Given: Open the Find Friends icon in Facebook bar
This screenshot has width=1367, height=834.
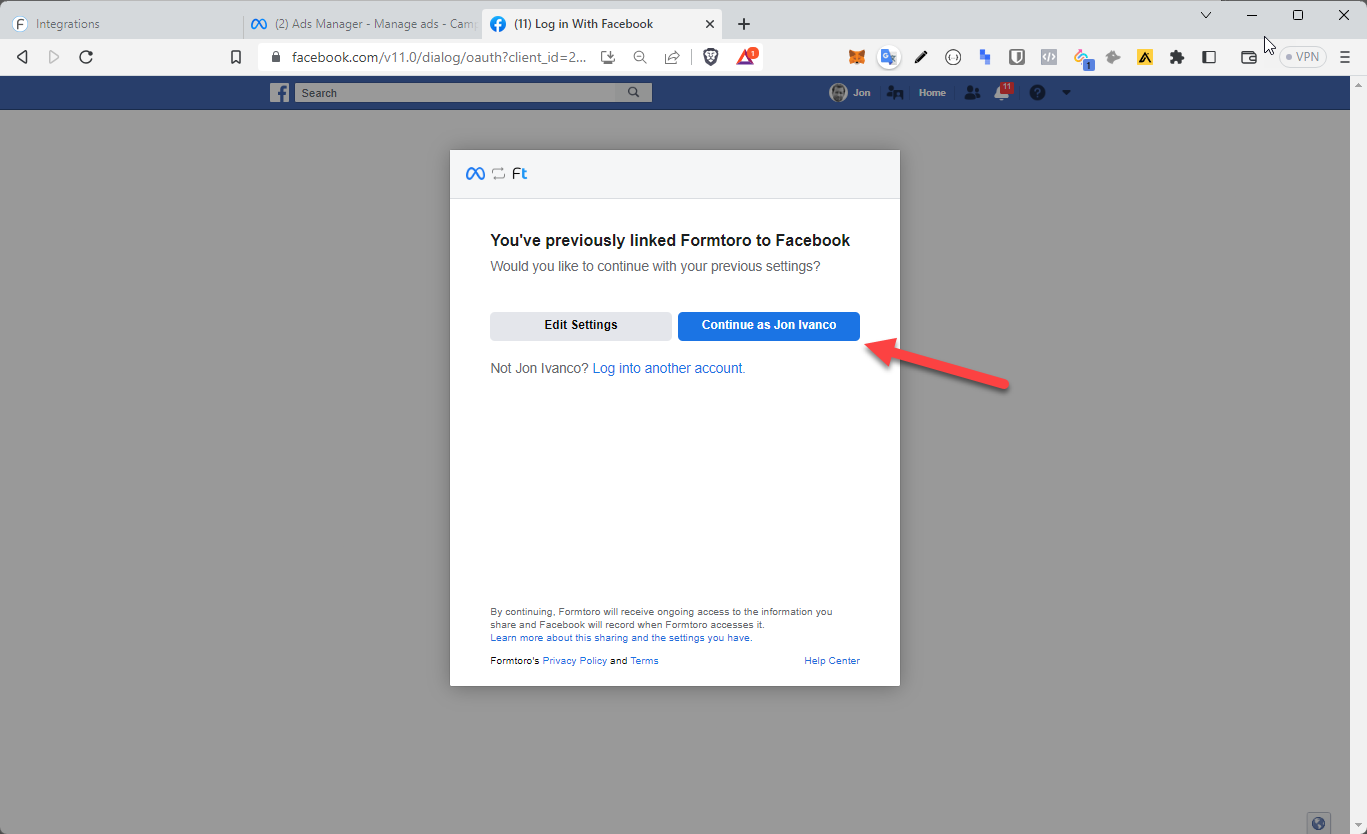Looking at the screenshot, I should pyautogui.click(x=895, y=93).
